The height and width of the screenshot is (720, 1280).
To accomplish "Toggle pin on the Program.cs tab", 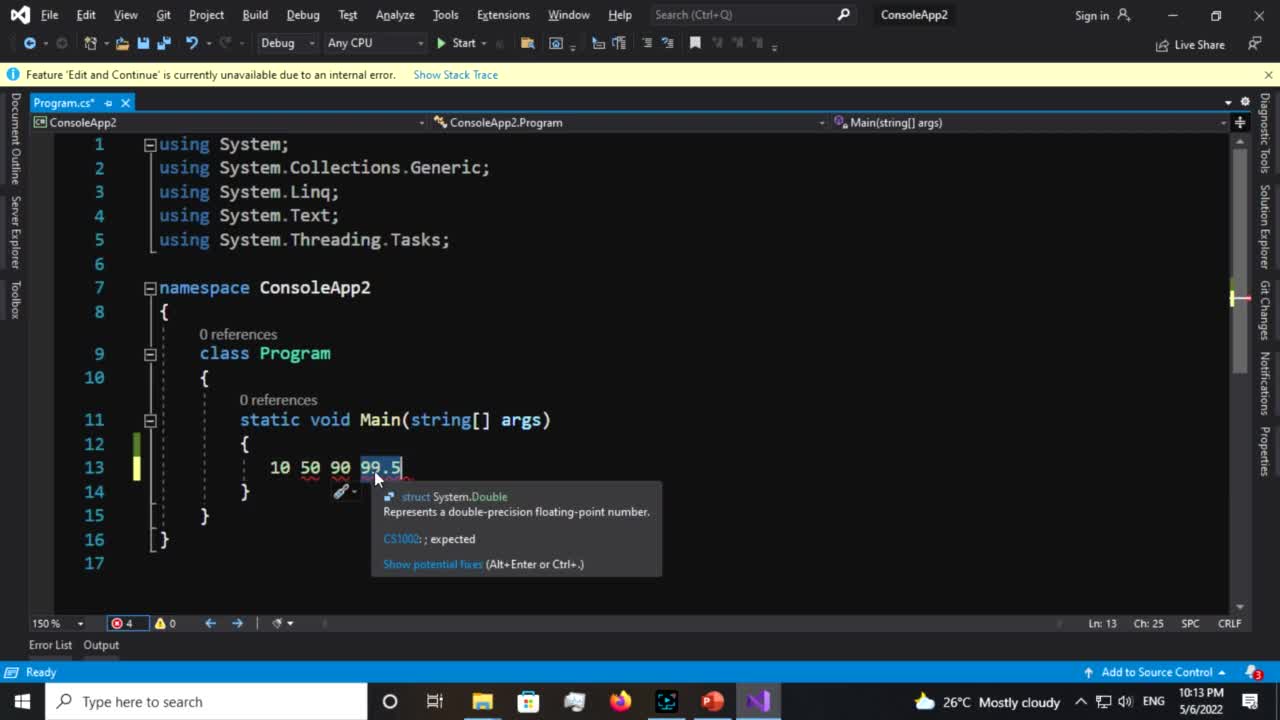I will tap(108, 103).
